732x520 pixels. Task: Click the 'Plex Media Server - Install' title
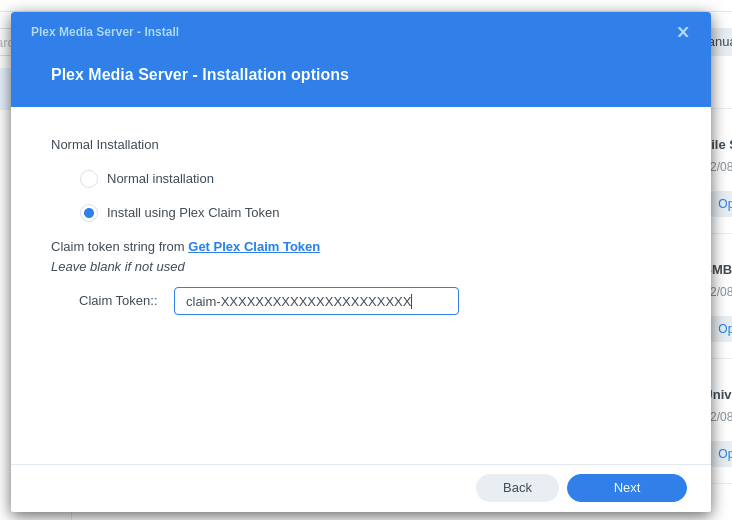(105, 32)
